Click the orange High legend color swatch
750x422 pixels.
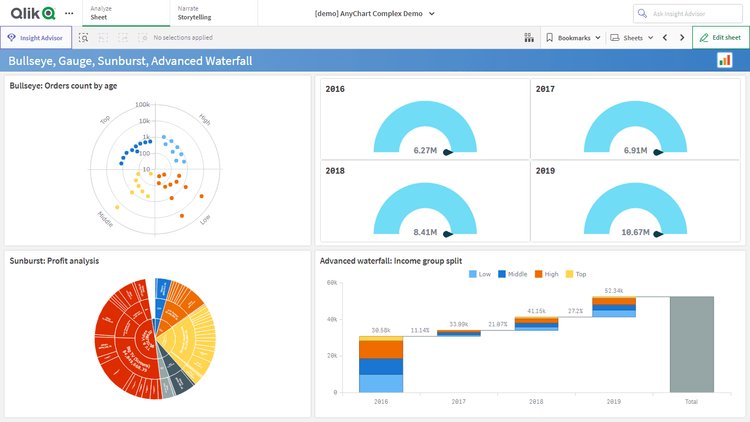538,273
